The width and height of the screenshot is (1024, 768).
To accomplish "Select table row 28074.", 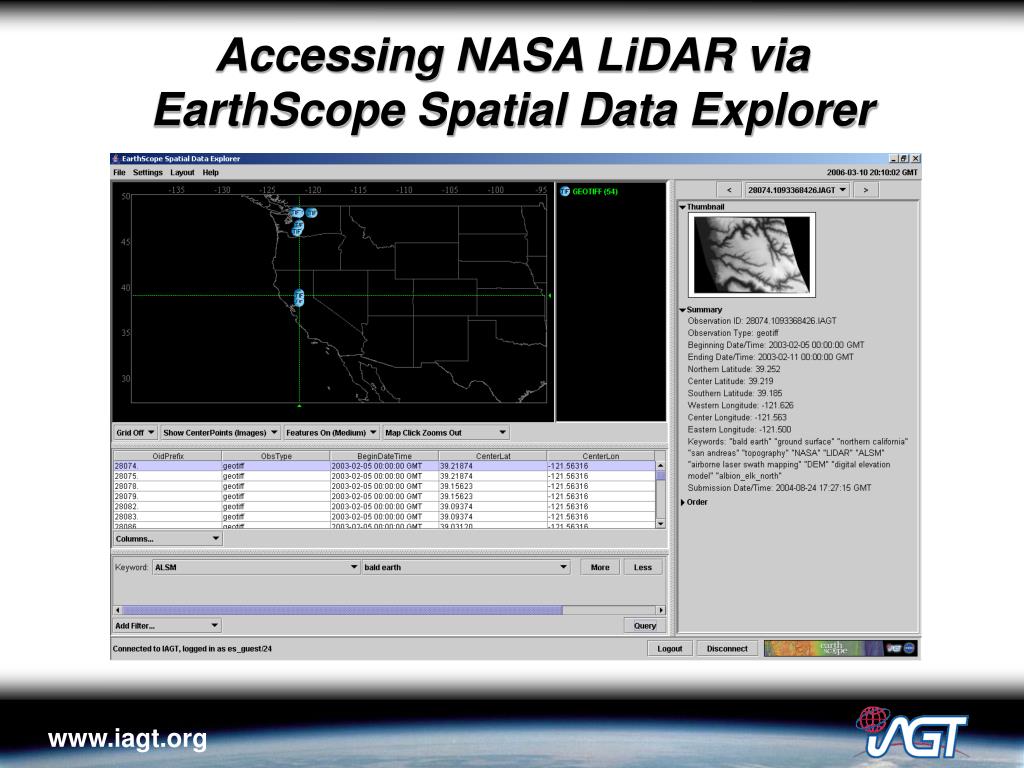I will pyautogui.click(x=384, y=466).
